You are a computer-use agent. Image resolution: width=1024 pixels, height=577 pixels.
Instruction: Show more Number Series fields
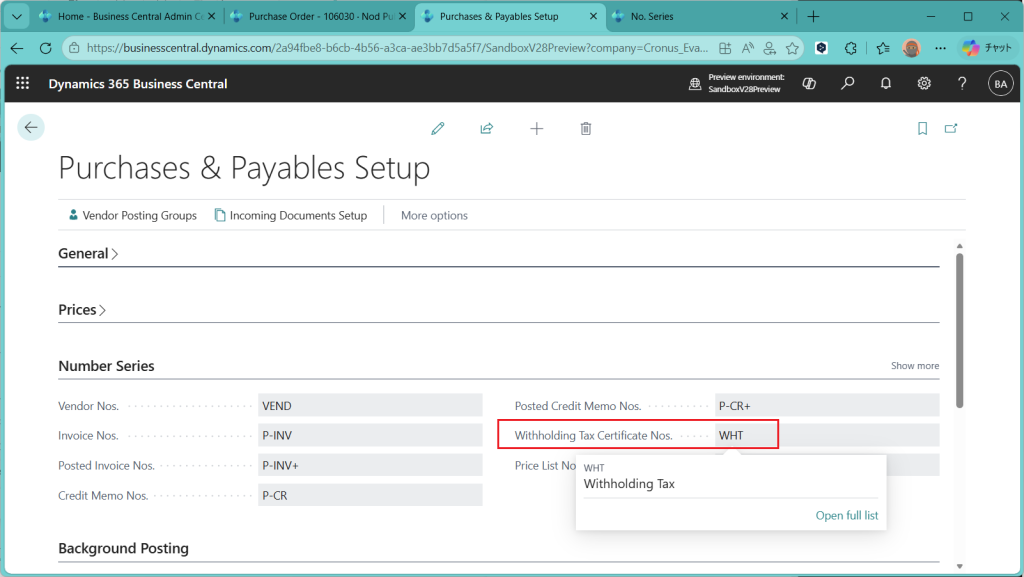tap(914, 366)
